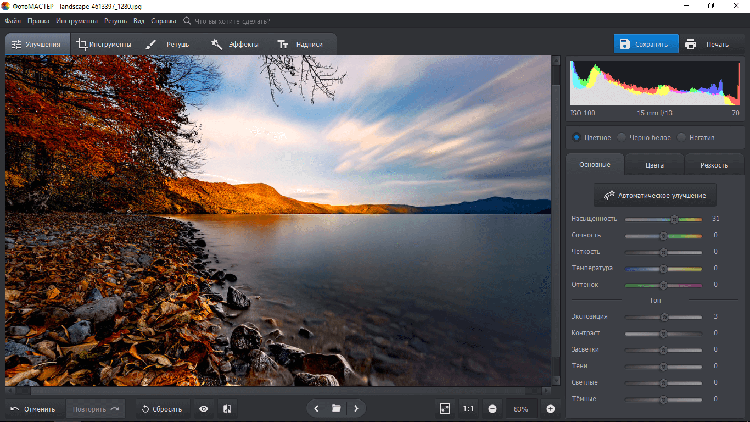Zoom in with the plus button
Viewport: 750px width, 422px height.
pyautogui.click(x=550, y=409)
